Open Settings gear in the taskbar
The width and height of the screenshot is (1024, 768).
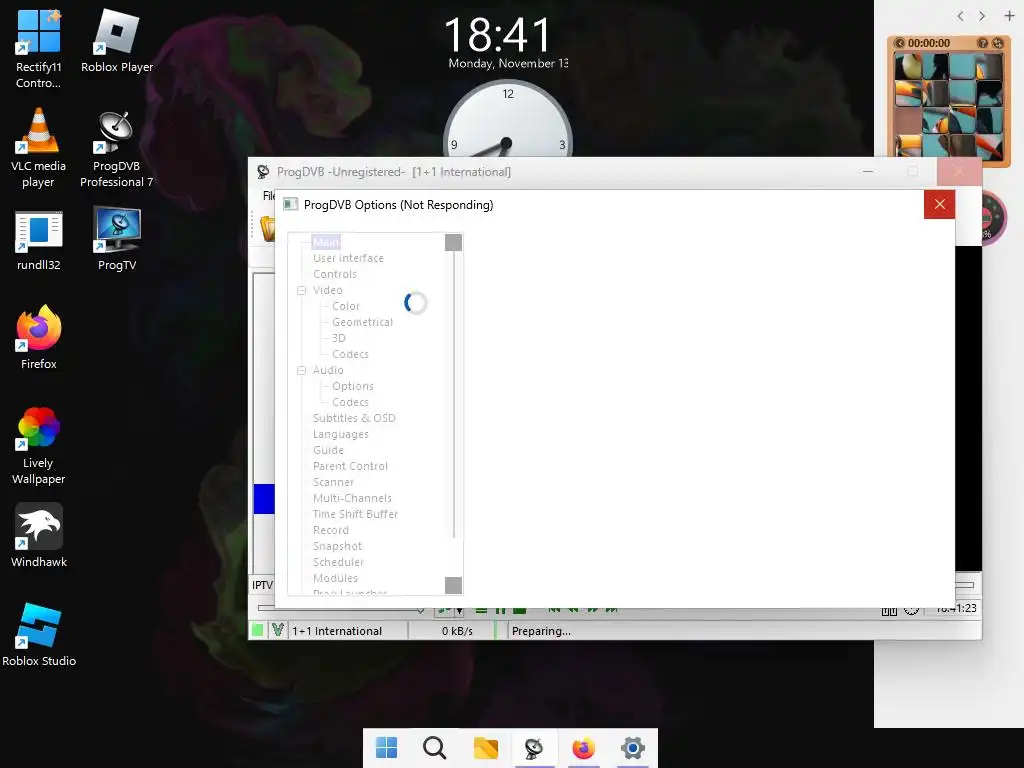coord(632,748)
